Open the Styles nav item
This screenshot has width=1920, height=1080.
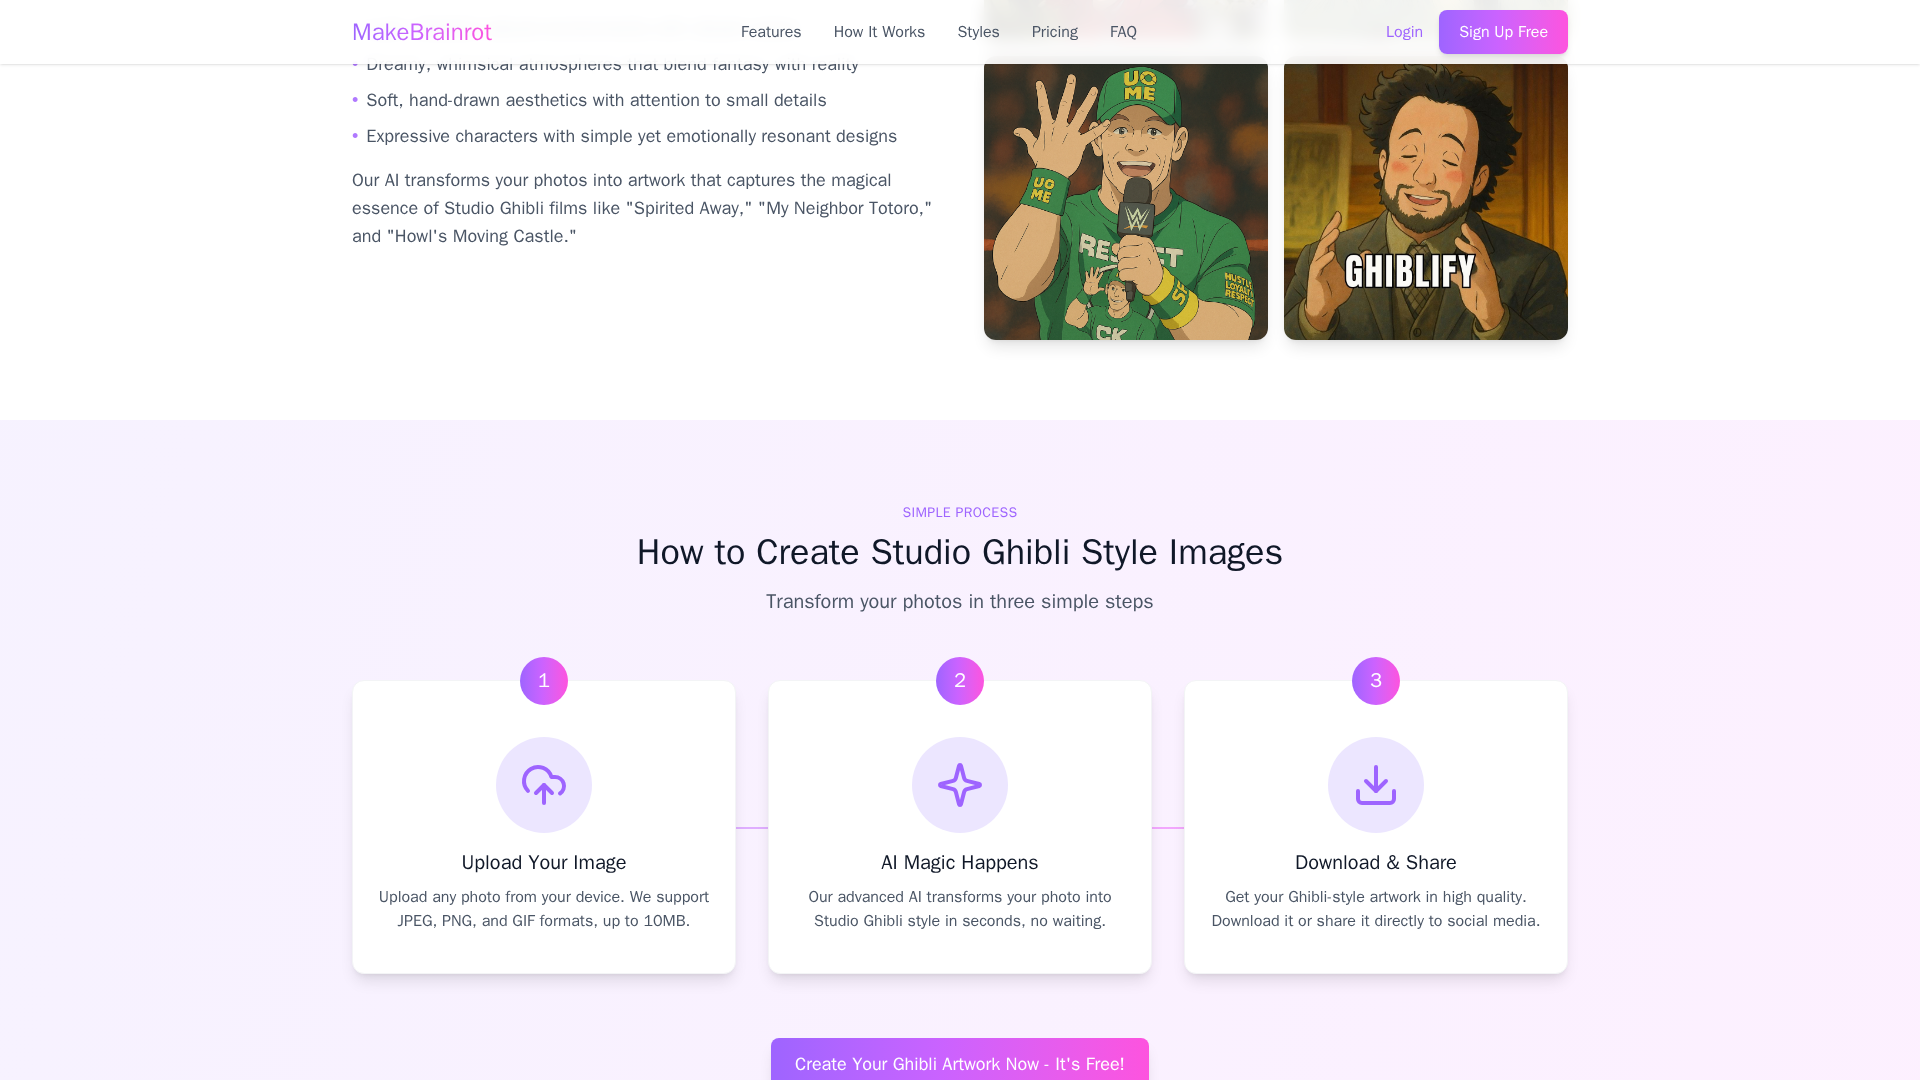pos(978,32)
